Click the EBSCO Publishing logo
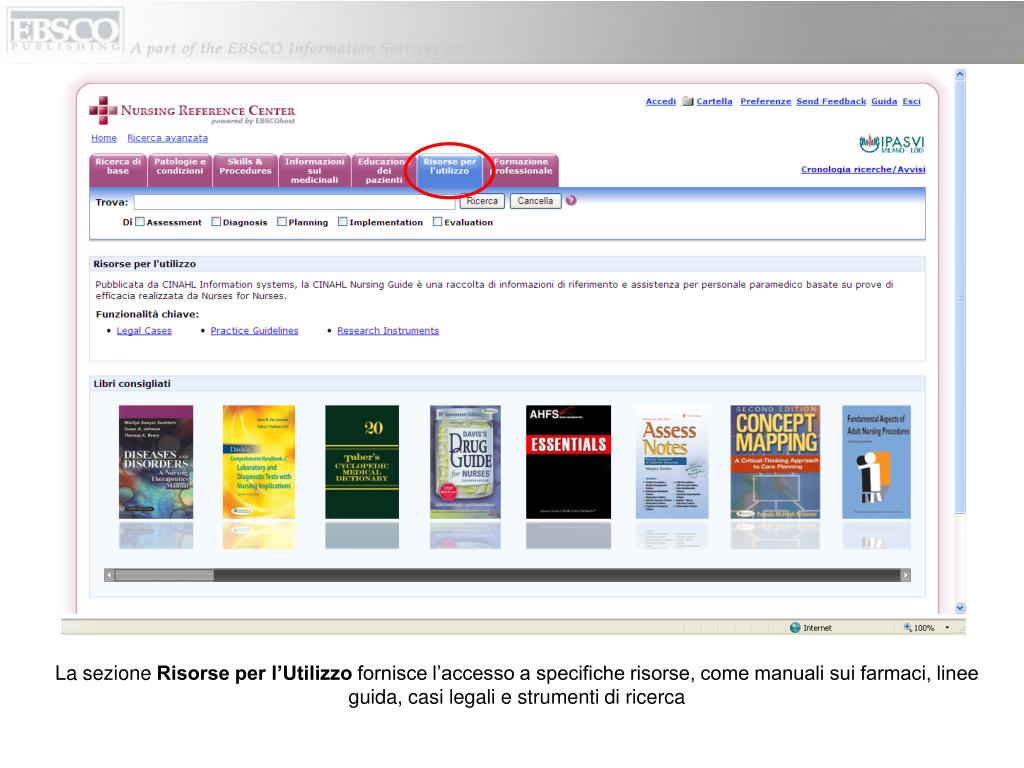The height and width of the screenshot is (768, 1024). (x=64, y=31)
